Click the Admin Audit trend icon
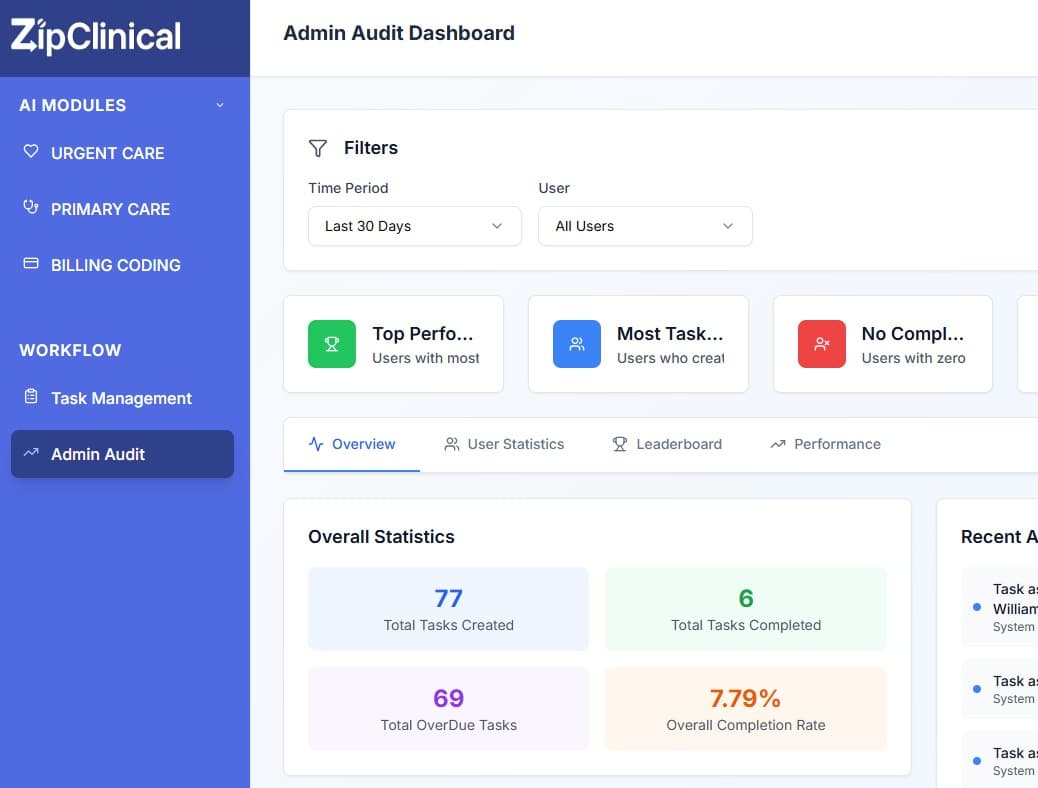The image size is (1038, 788). [31, 453]
